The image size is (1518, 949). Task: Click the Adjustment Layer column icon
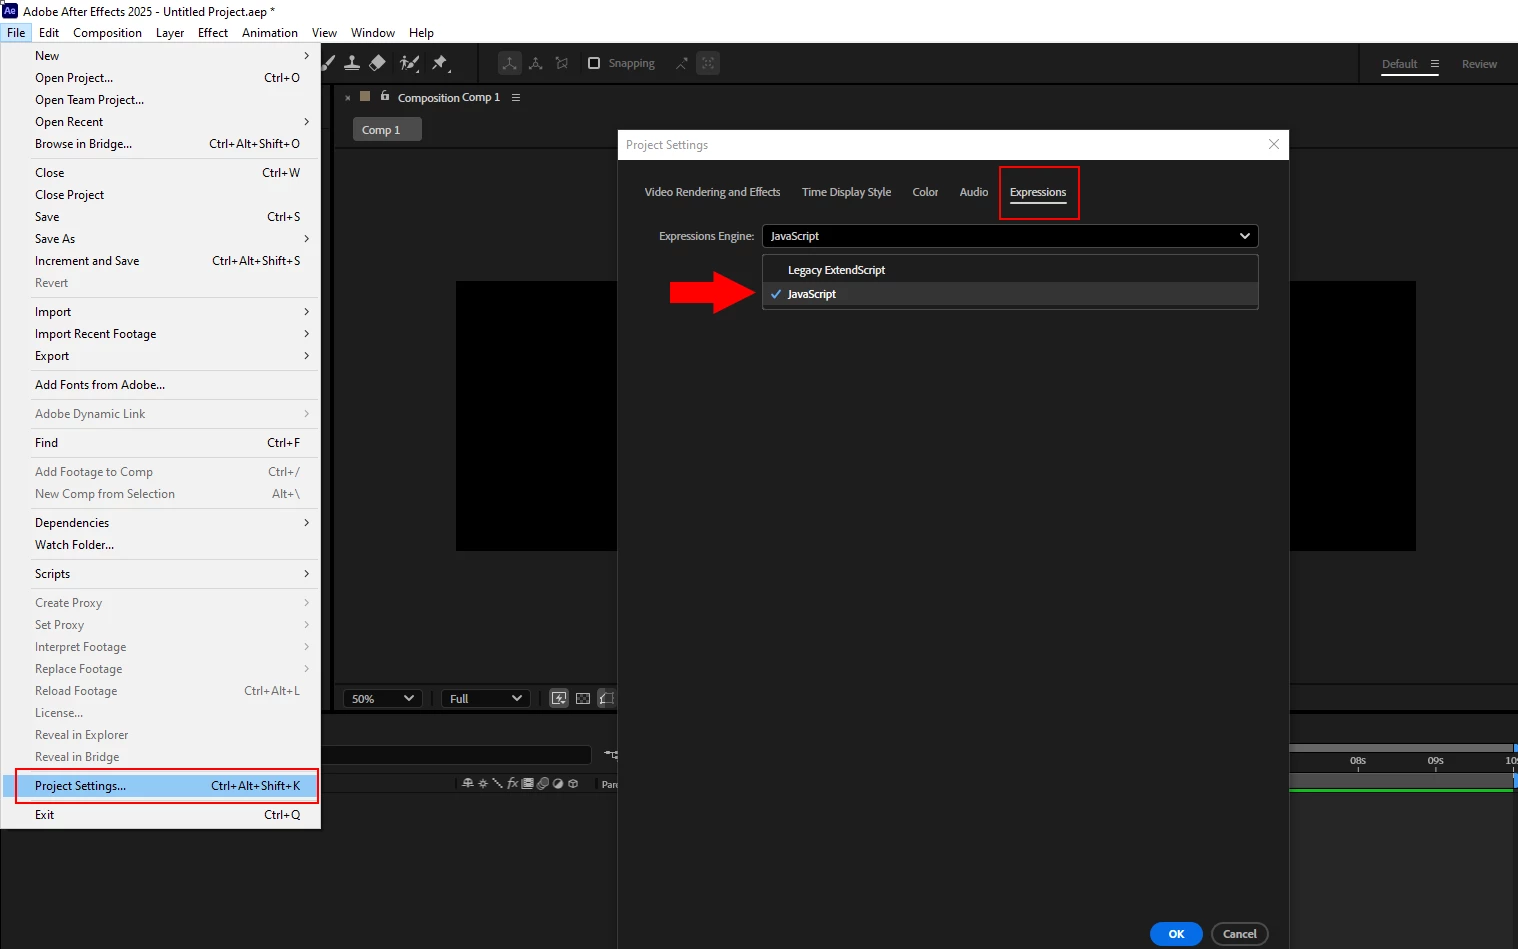[x=558, y=784]
